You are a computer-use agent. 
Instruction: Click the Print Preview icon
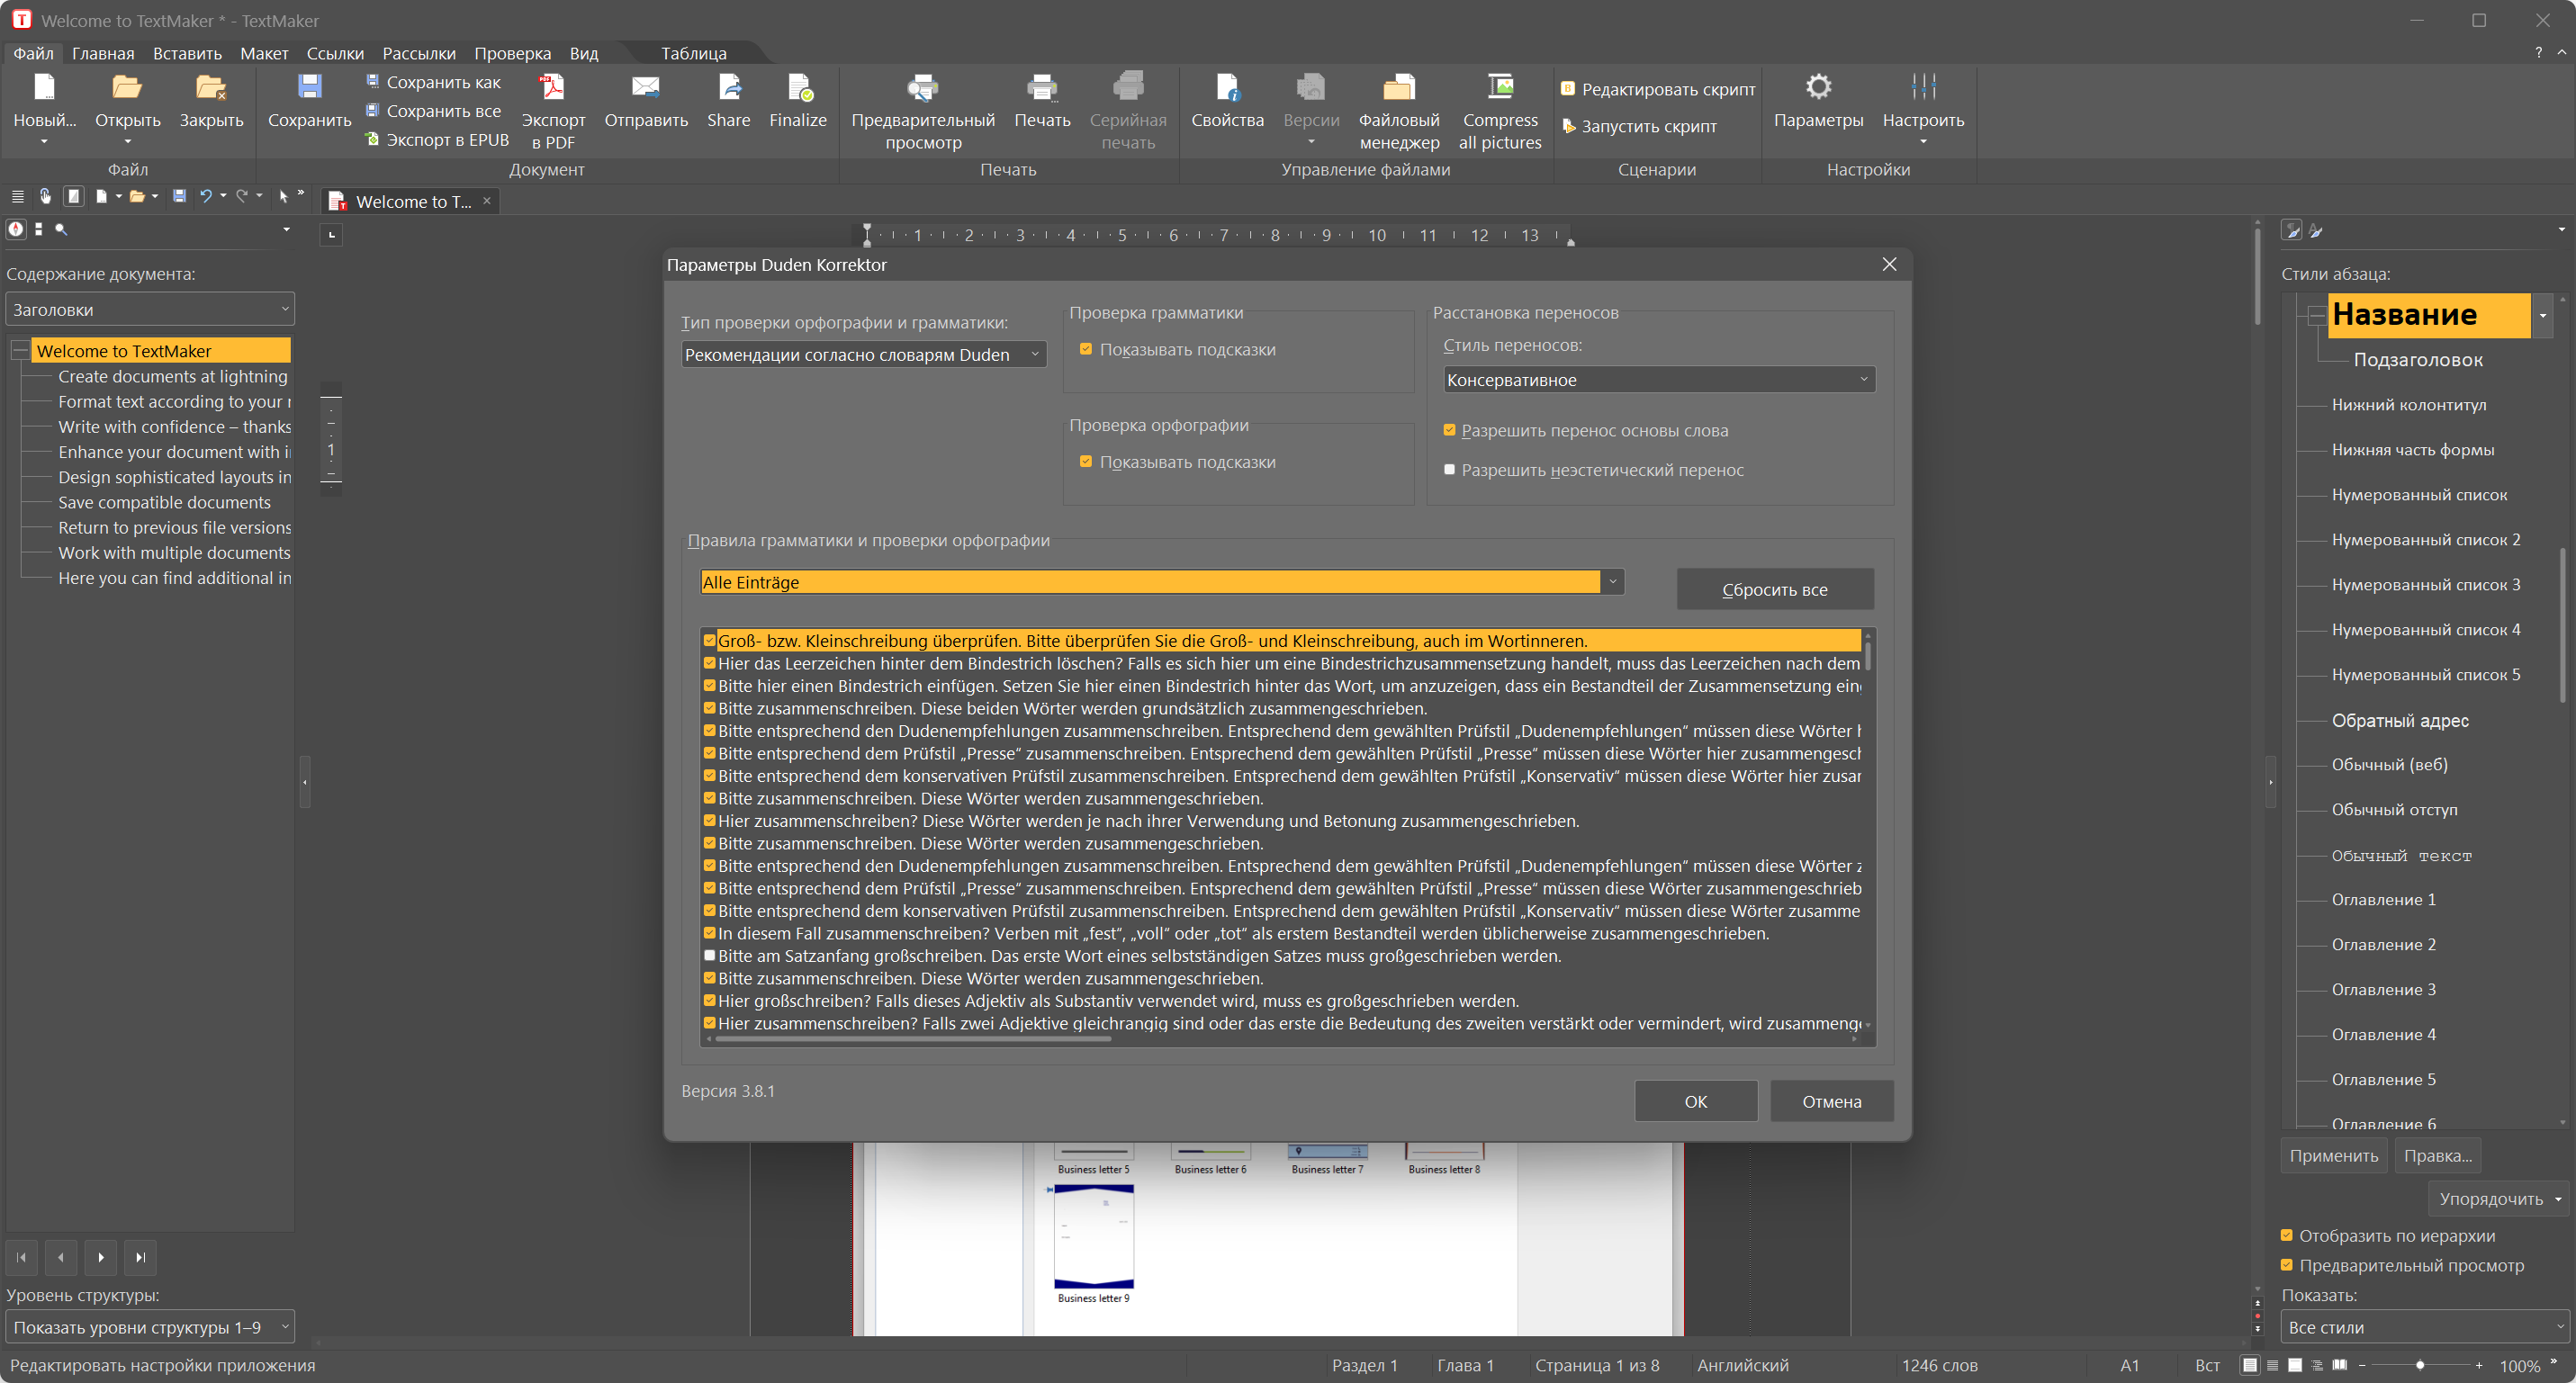point(922,90)
